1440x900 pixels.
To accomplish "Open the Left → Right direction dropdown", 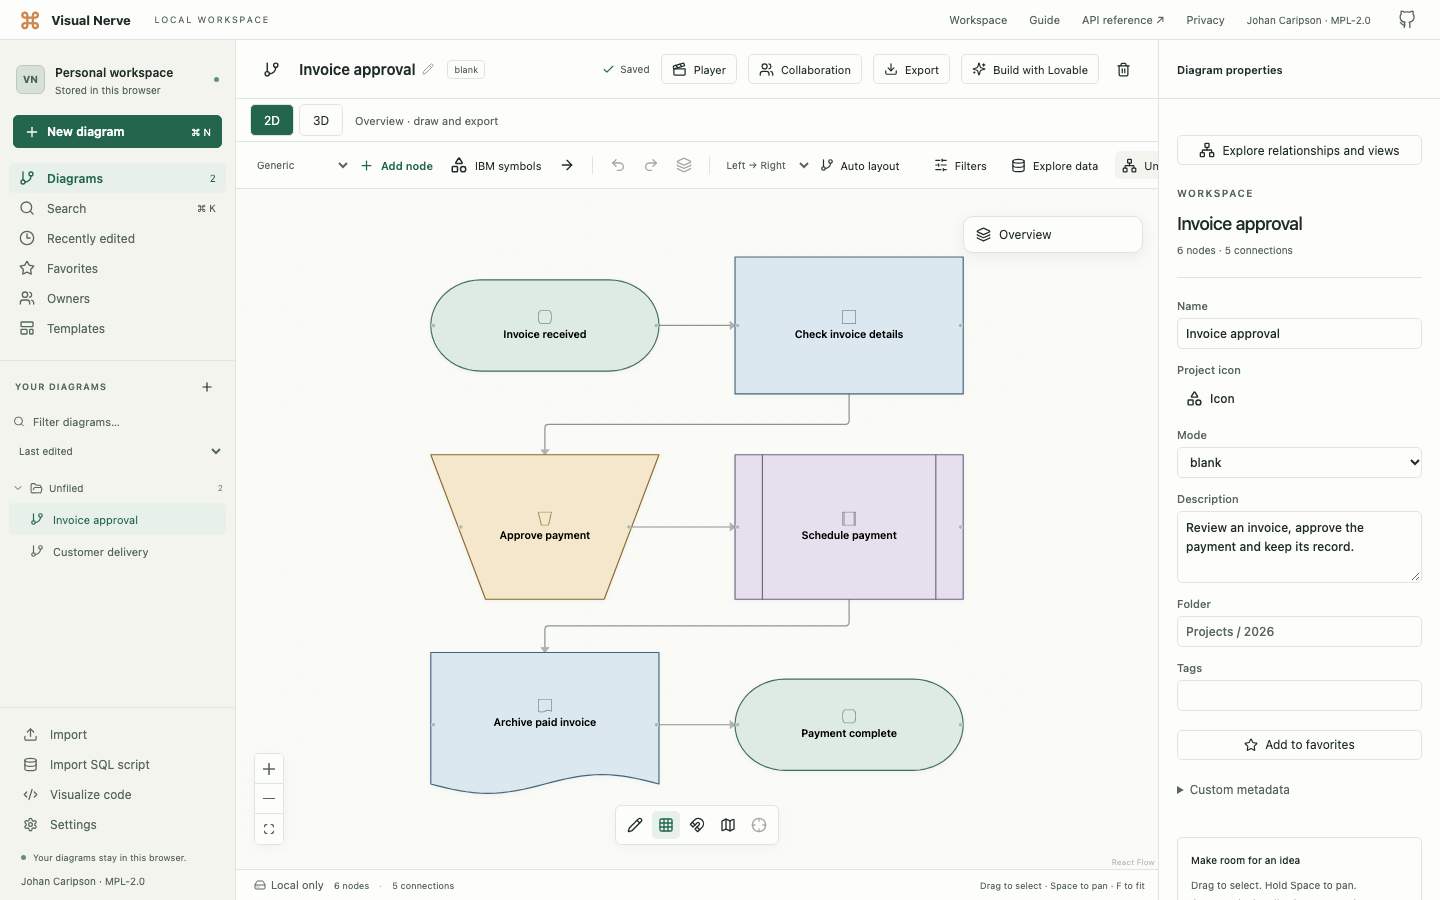I will pyautogui.click(x=767, y=165).
